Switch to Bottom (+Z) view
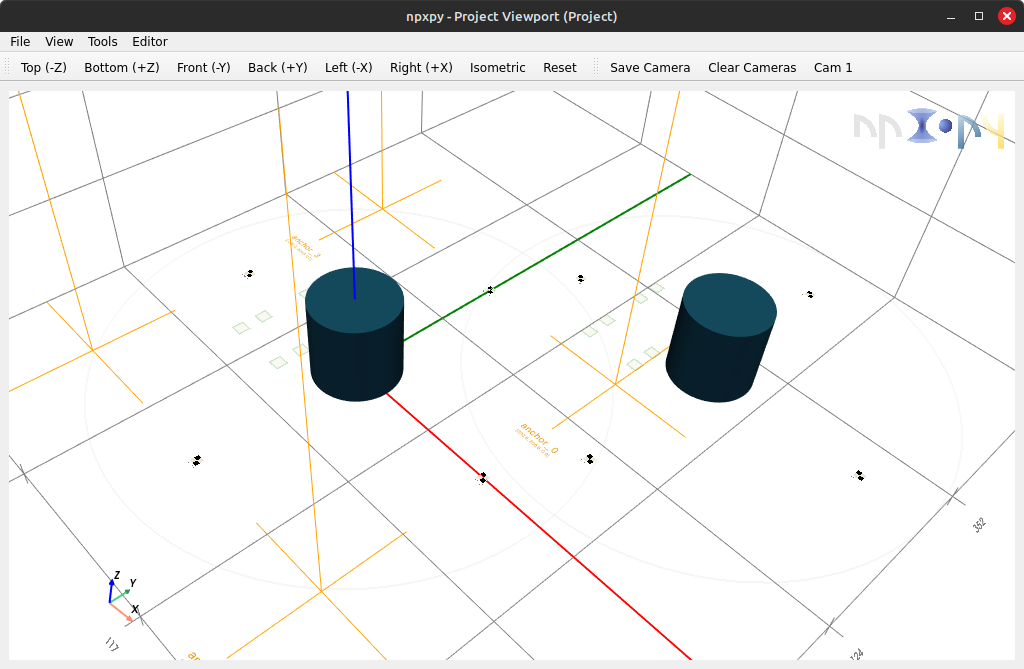Image resolution: width=1024 pixels, height=669 pixels. coord(121,68)
